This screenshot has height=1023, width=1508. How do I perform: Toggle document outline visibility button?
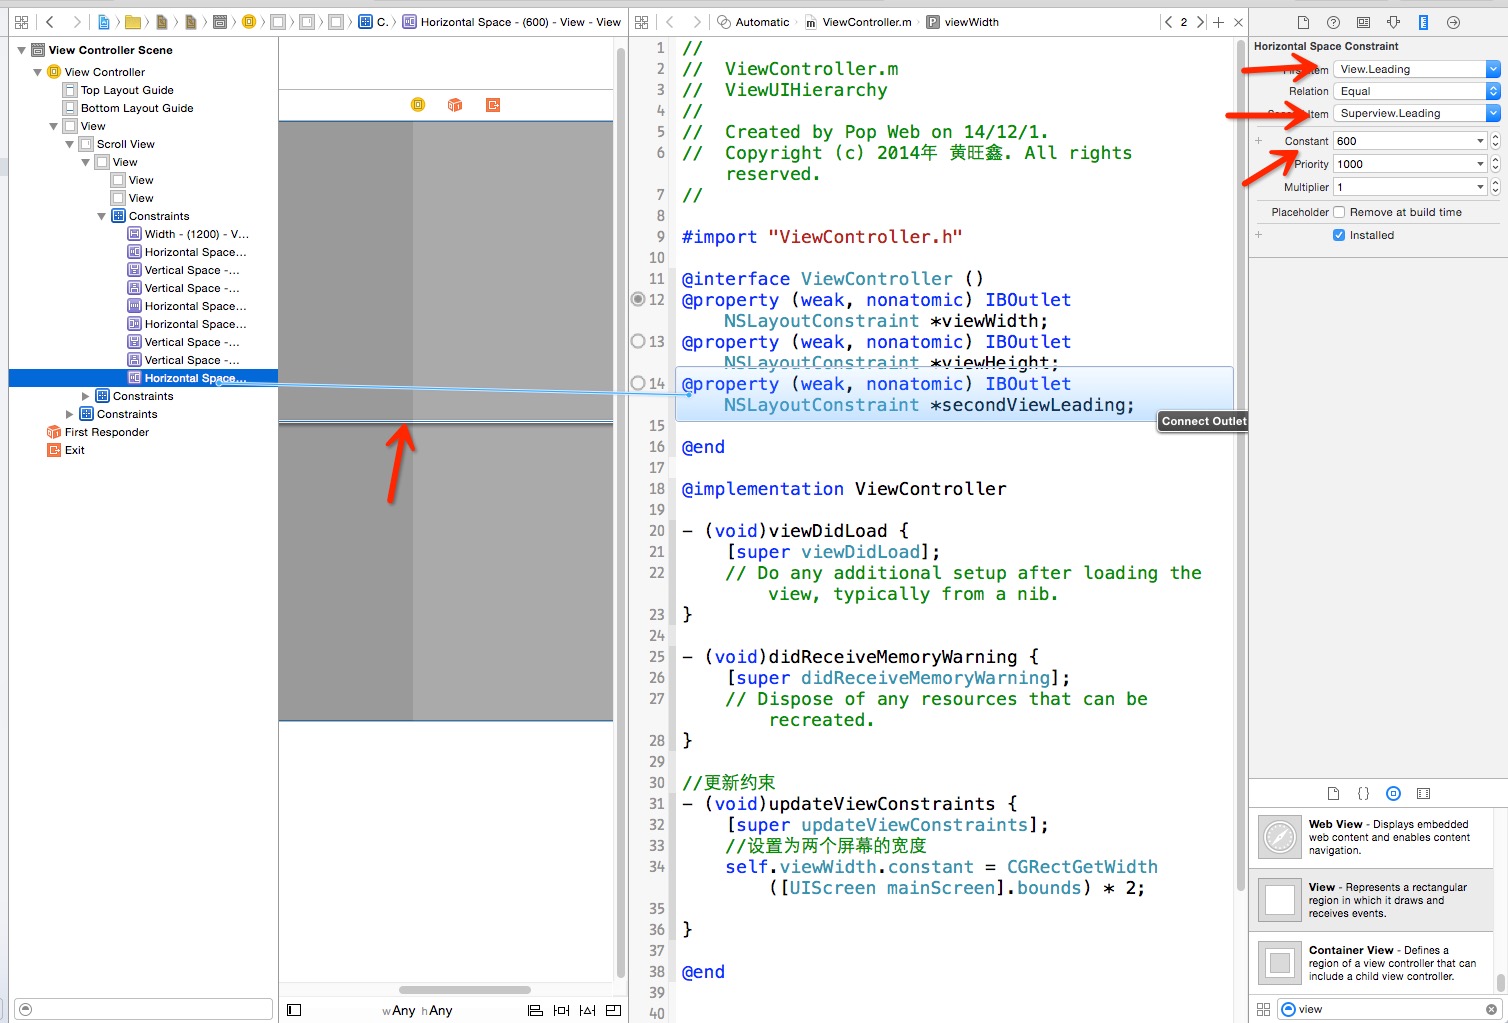coord(294,1010)
